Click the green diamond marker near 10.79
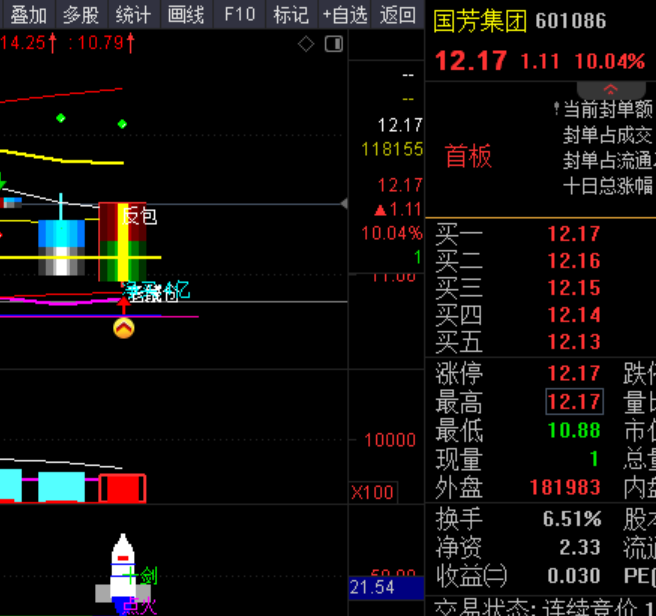 point(122,124)
